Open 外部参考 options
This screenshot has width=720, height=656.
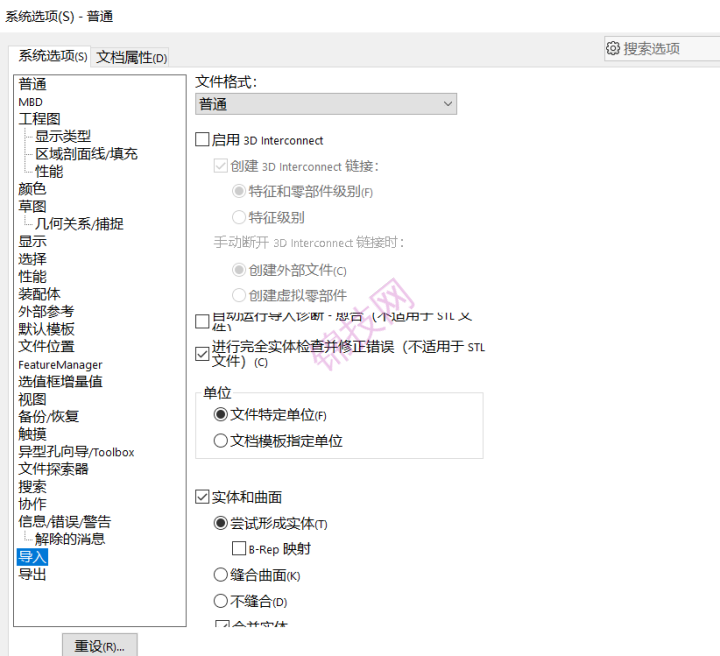46,311
